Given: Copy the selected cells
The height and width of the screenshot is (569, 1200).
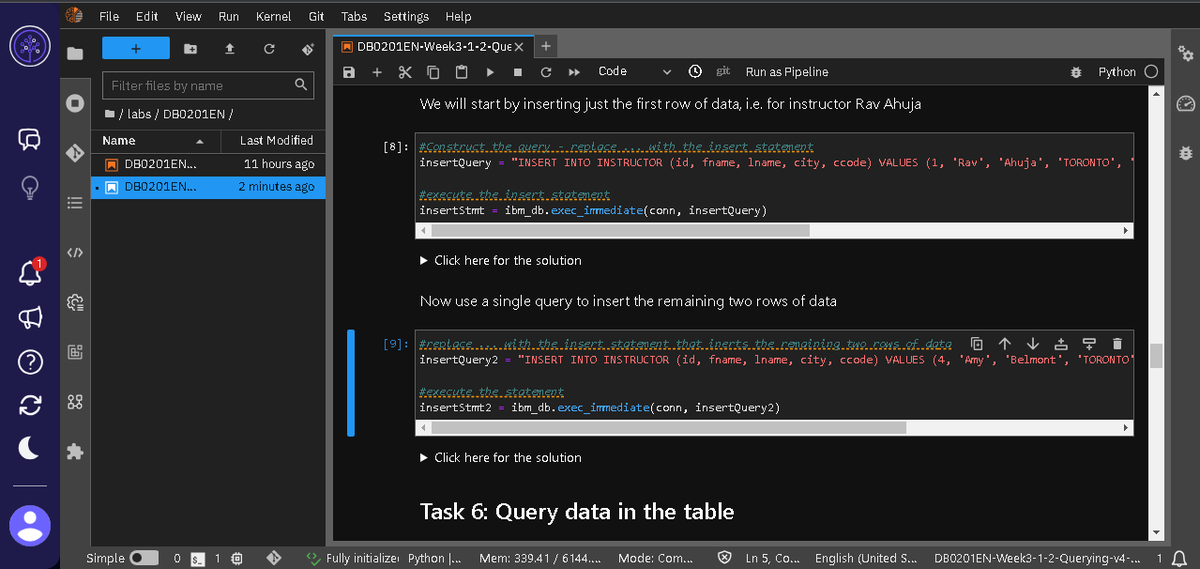Looking at the screenshot, I should click(x=433, y=72).
